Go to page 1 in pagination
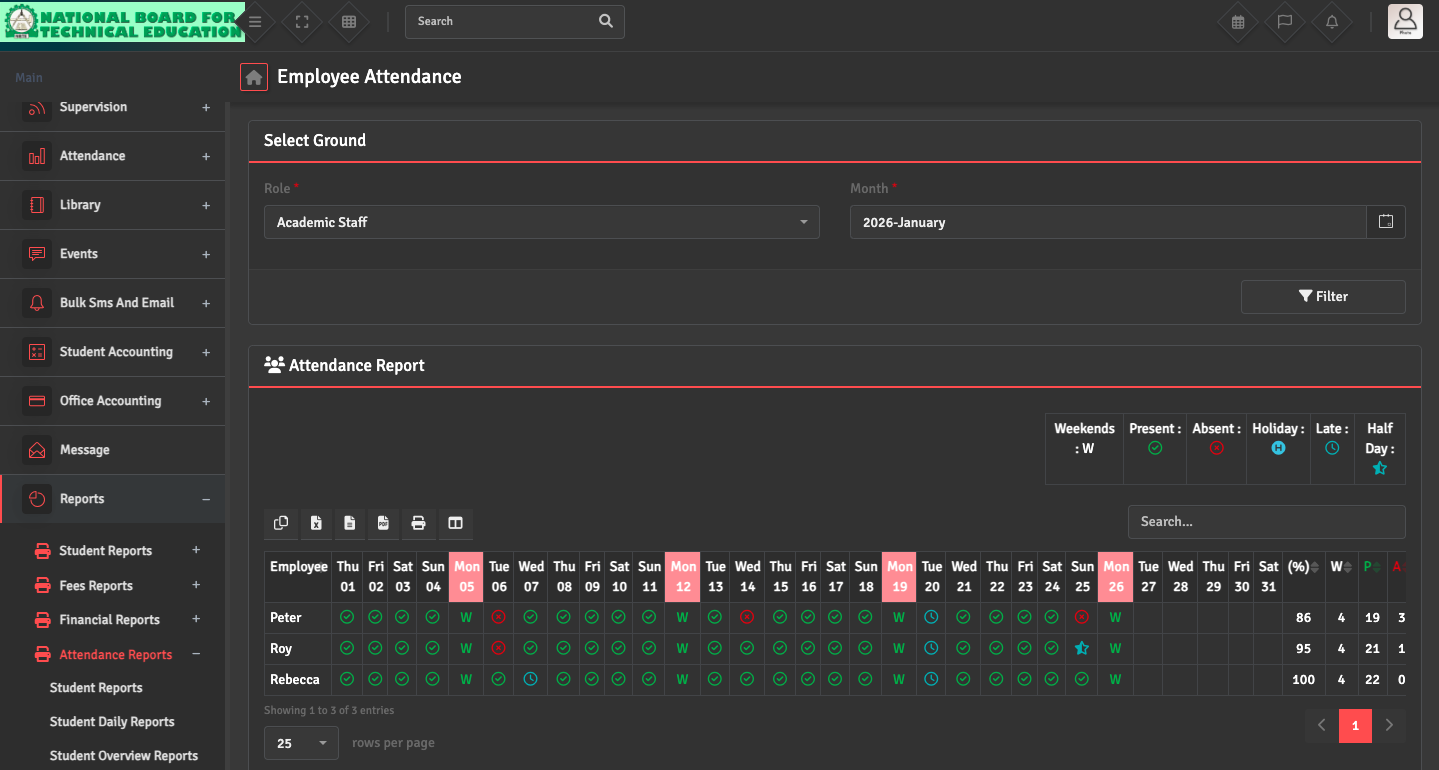Viewport: 1439px width, 770px height. point(1355,726)
